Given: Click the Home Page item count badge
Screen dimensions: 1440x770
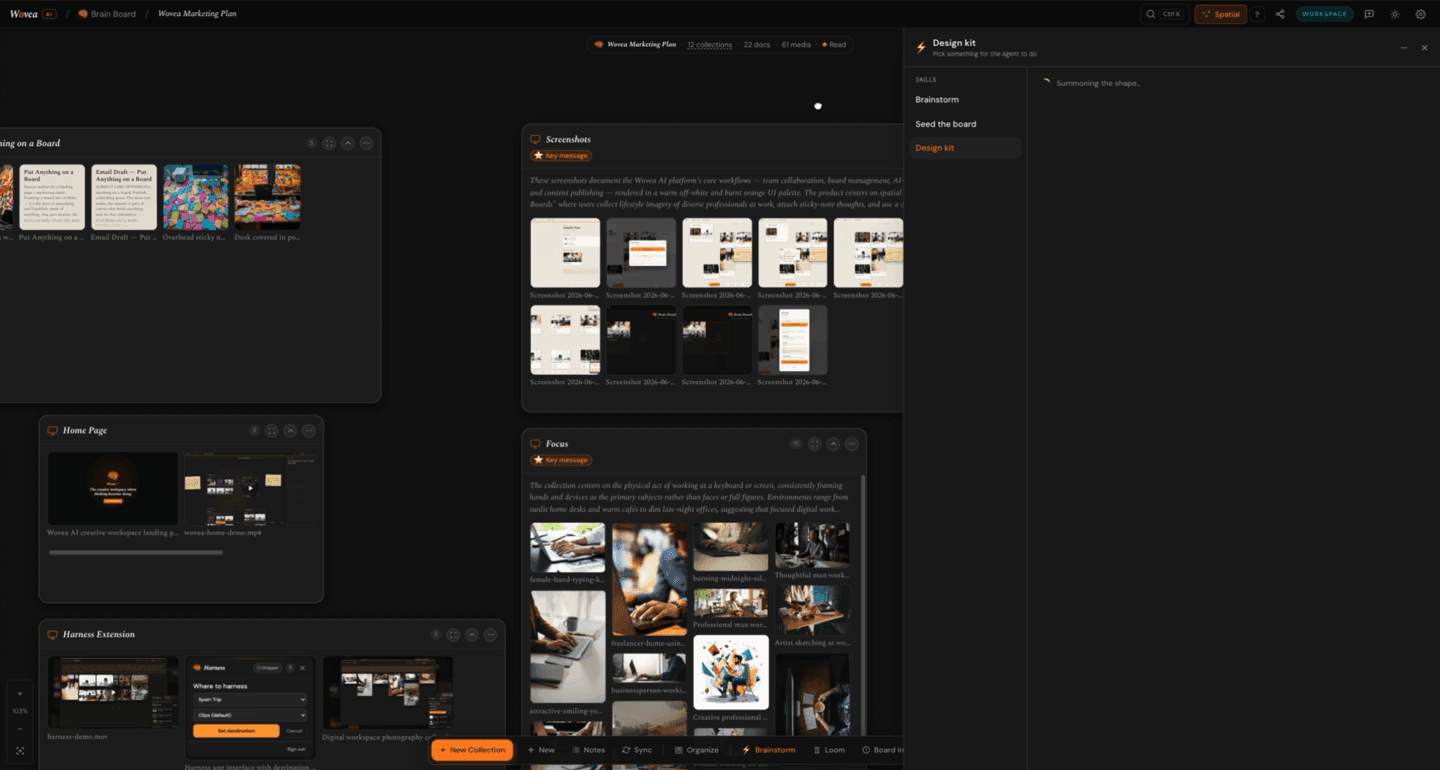Looking at the screenshot, I should coord(254,431).
